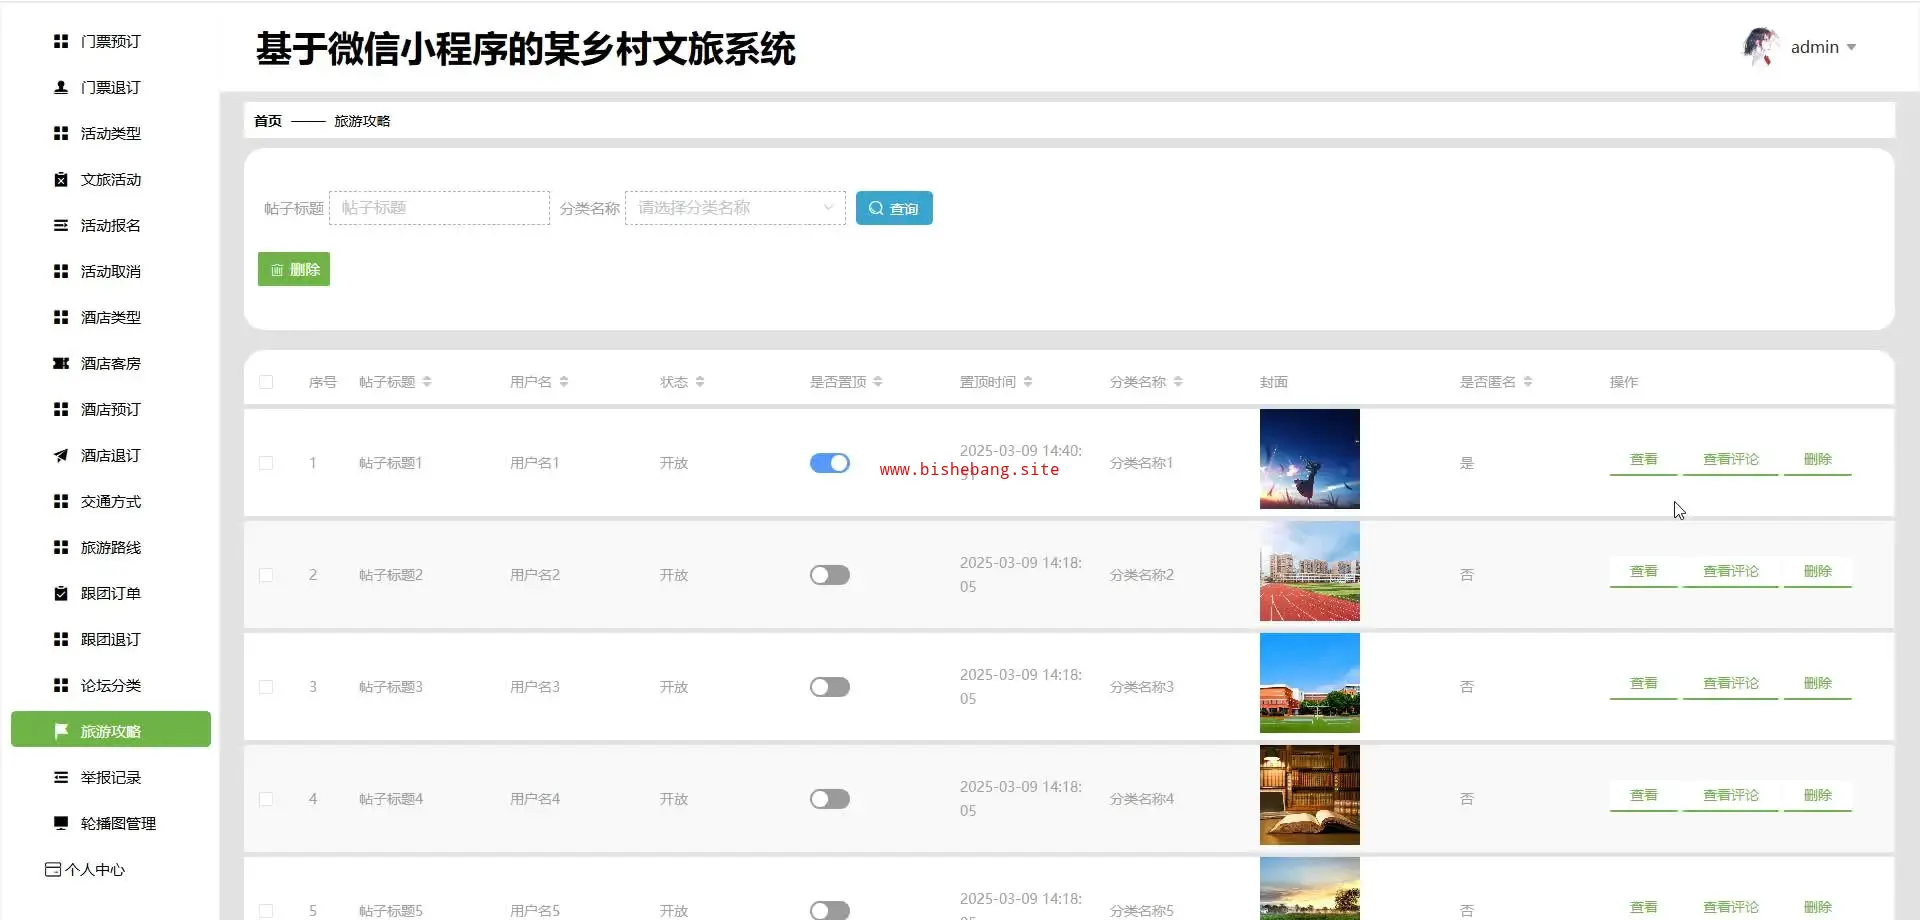
Task: Check the select-all checkbox in table header
Action: [266, 382]
